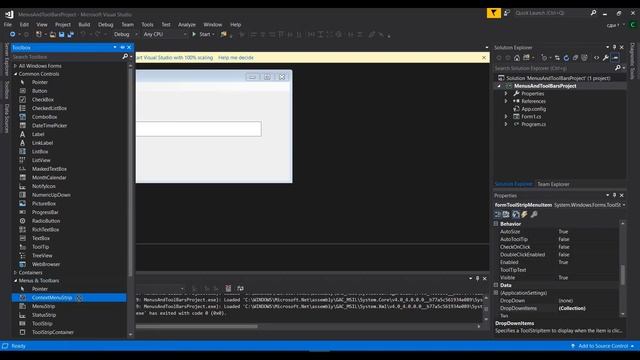640x360 pixels.
Task: Open the Tools menu
Action: click(147, 24)
